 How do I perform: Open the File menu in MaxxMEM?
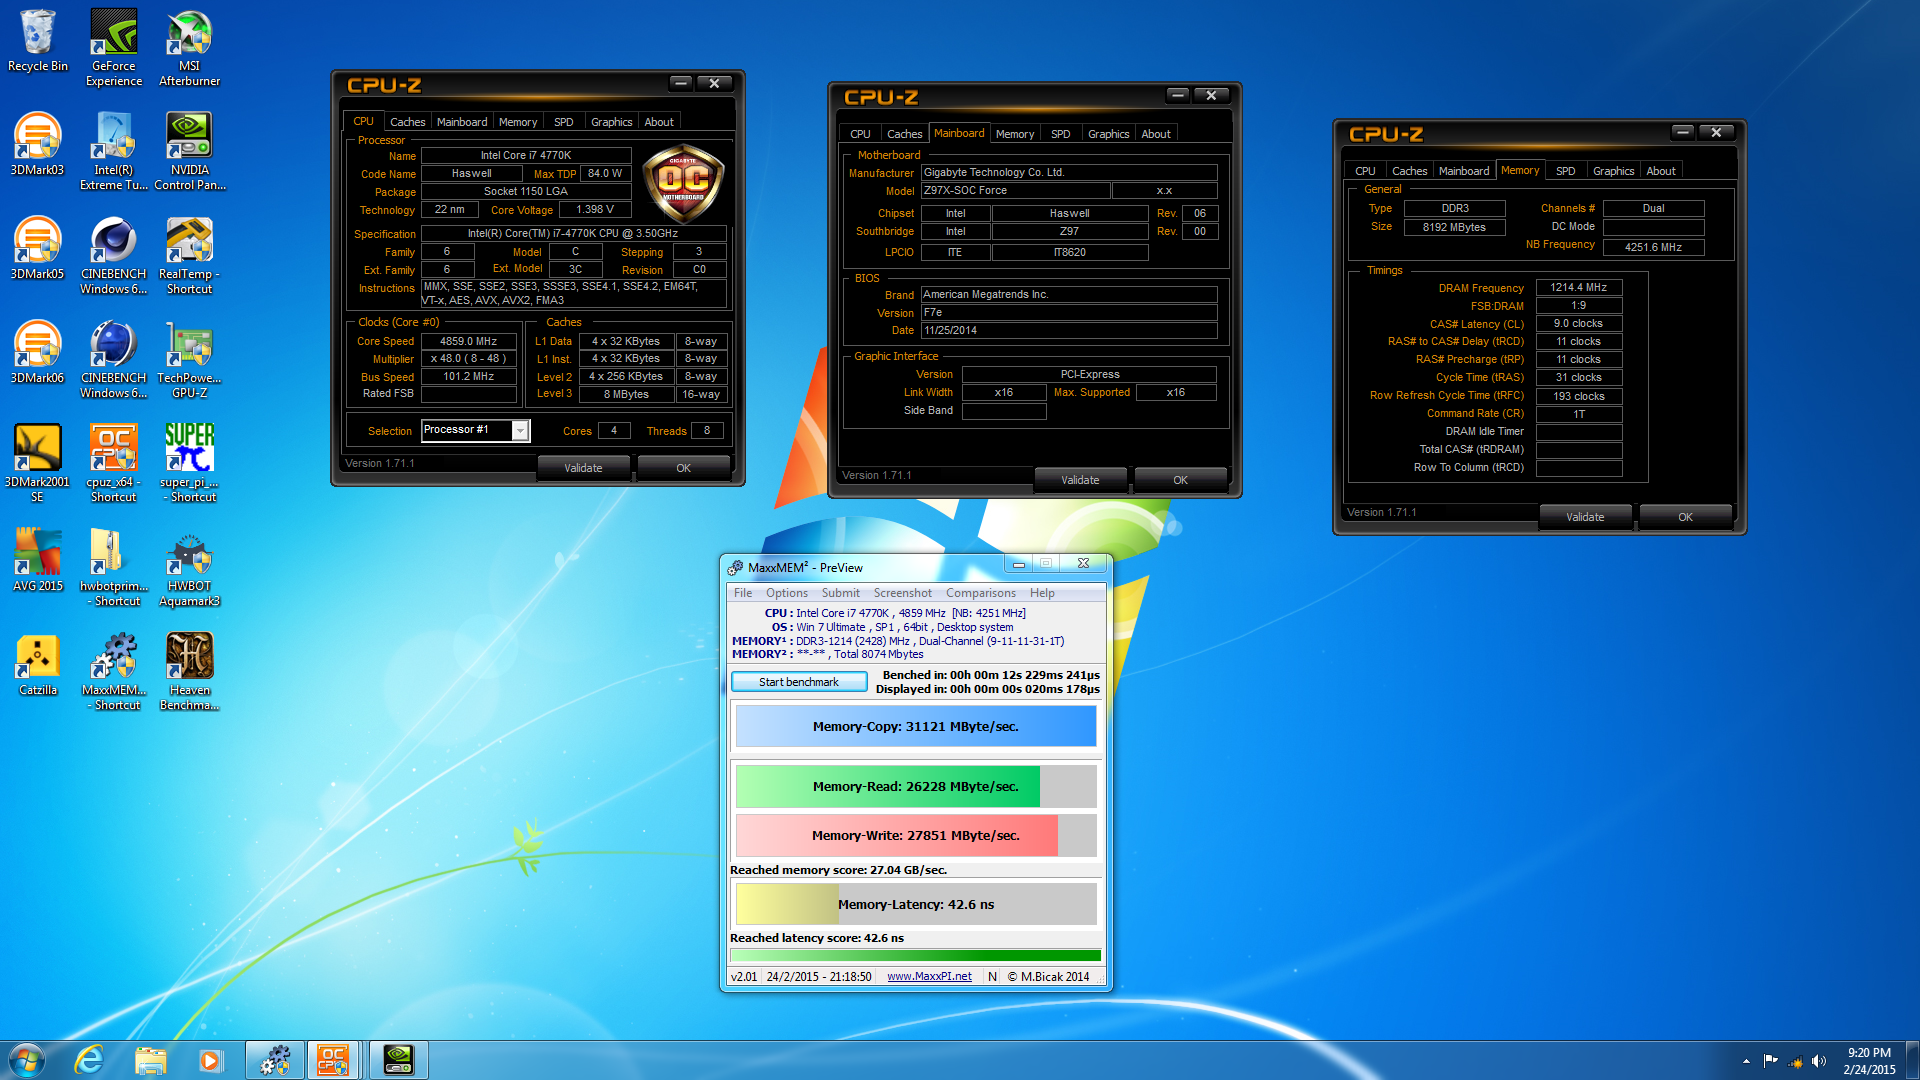point(743,593)
